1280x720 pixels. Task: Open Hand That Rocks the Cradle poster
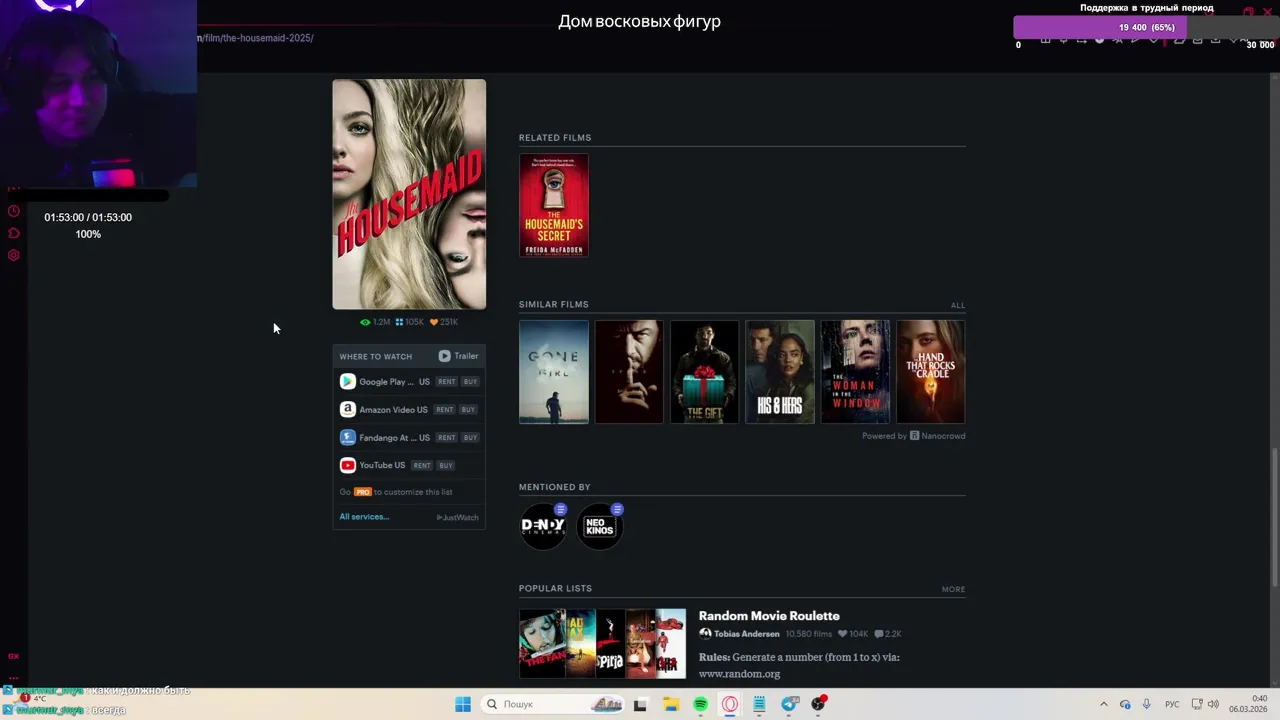[x=931, y=372]
